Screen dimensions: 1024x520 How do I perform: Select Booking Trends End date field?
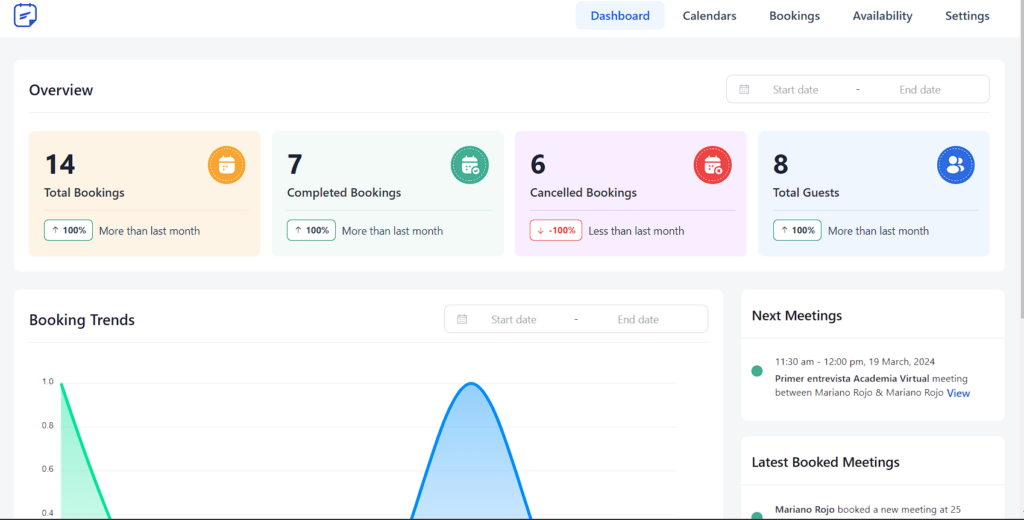click(638, 319)
